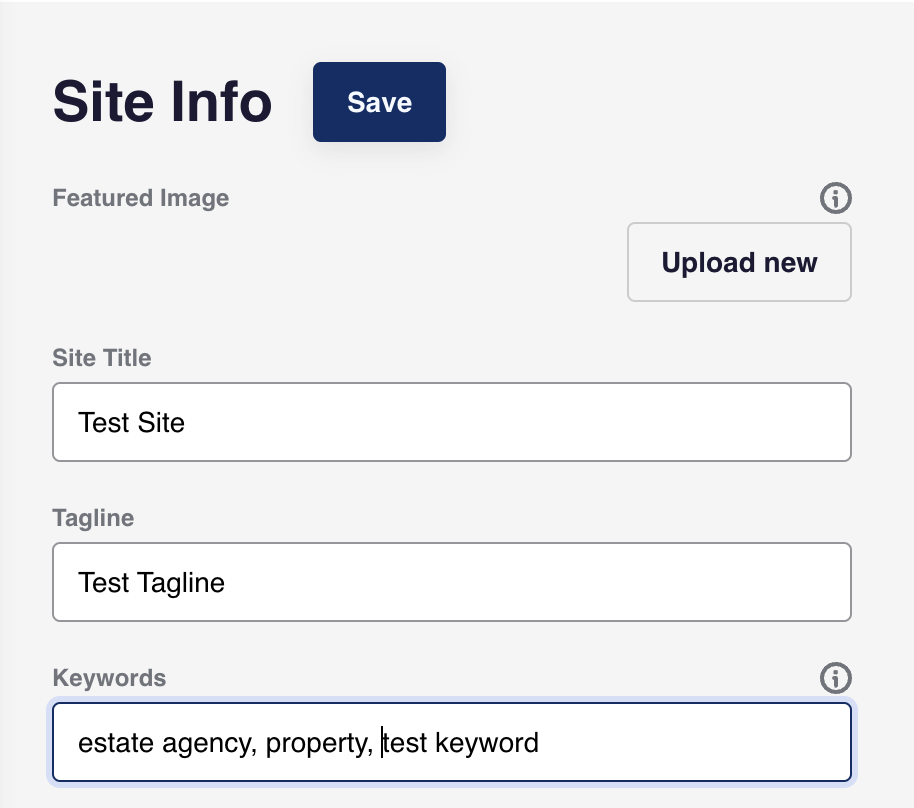
Task: Click the Upload new button
Action: 739,262
